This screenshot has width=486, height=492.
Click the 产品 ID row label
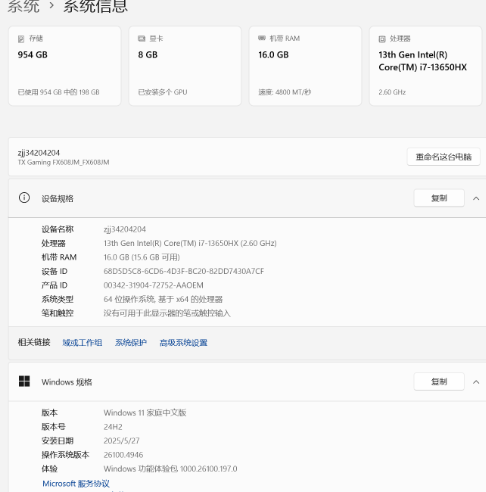tap(54, 285)
